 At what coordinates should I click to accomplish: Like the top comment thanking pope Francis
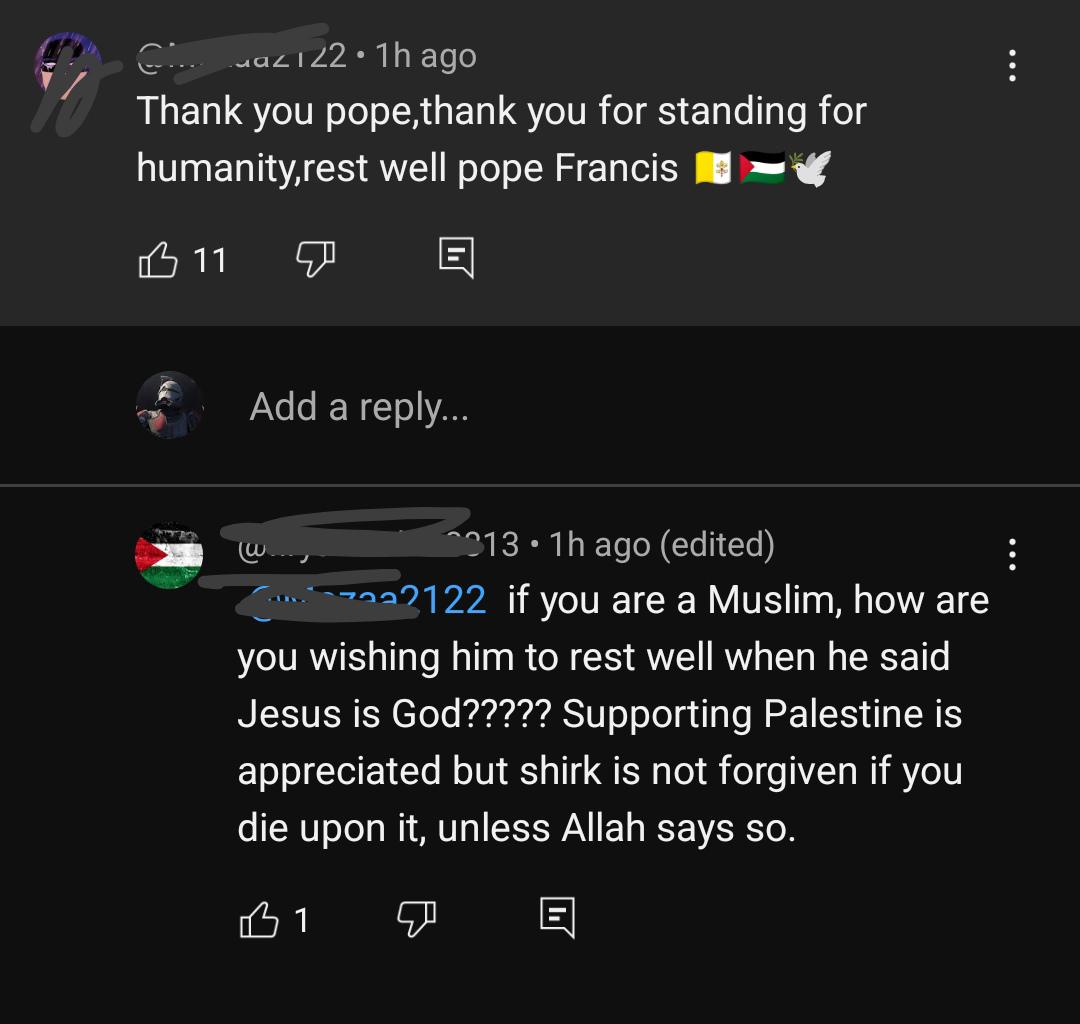click(158, 260)
